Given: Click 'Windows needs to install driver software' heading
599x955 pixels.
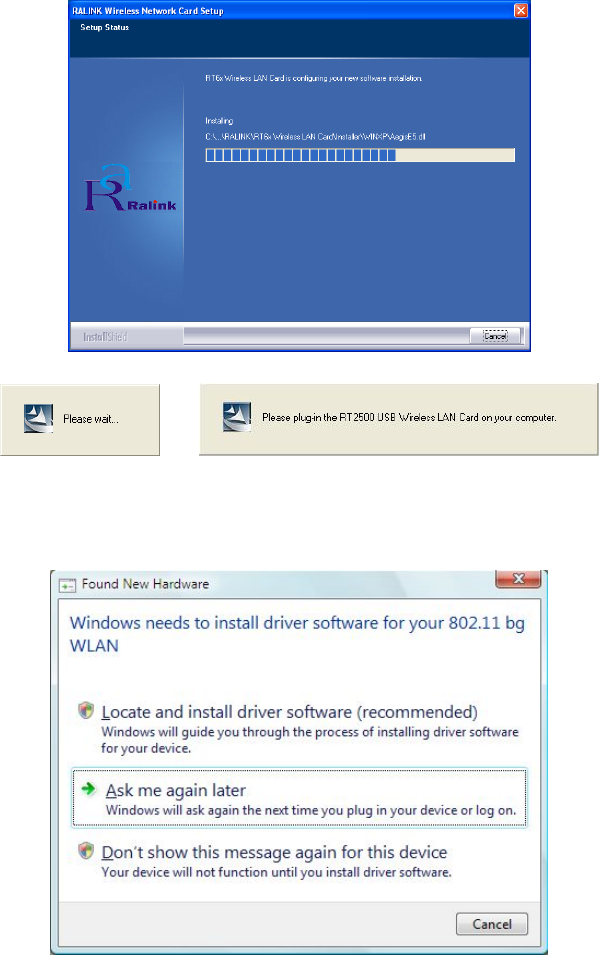Looking at the screenshot, I should tap(297, 634).
